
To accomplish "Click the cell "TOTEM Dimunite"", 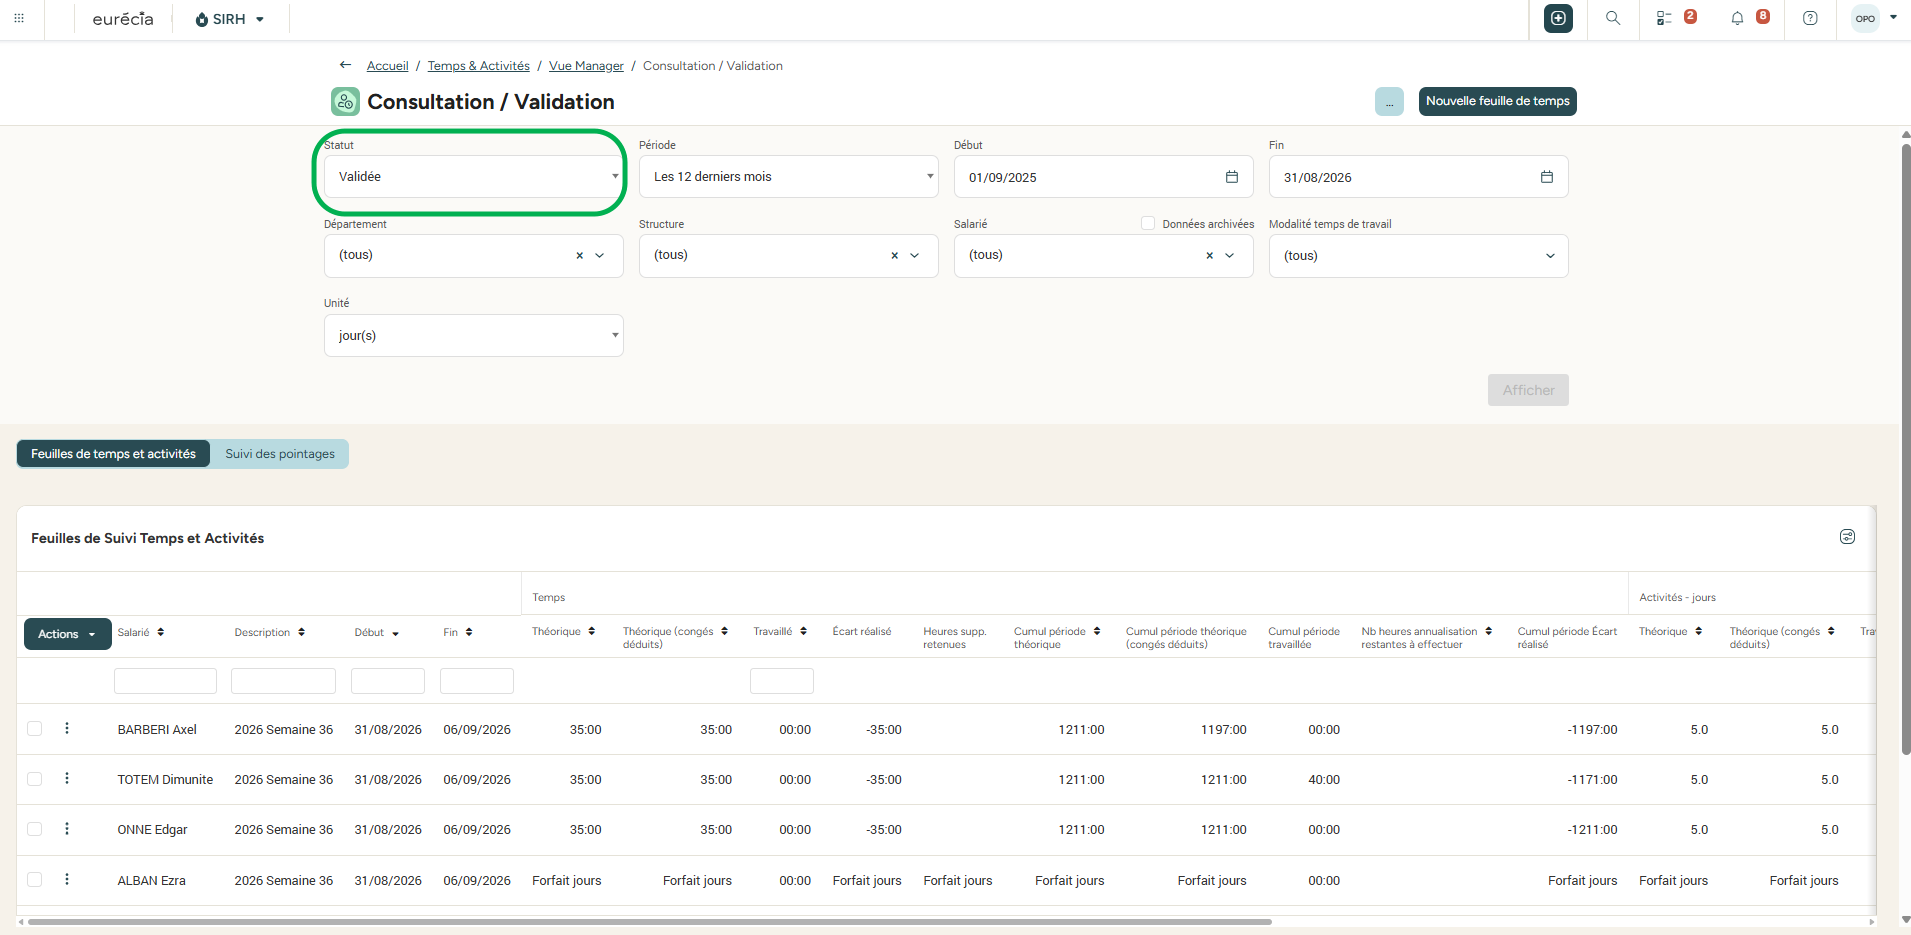I will pos(165,780).
